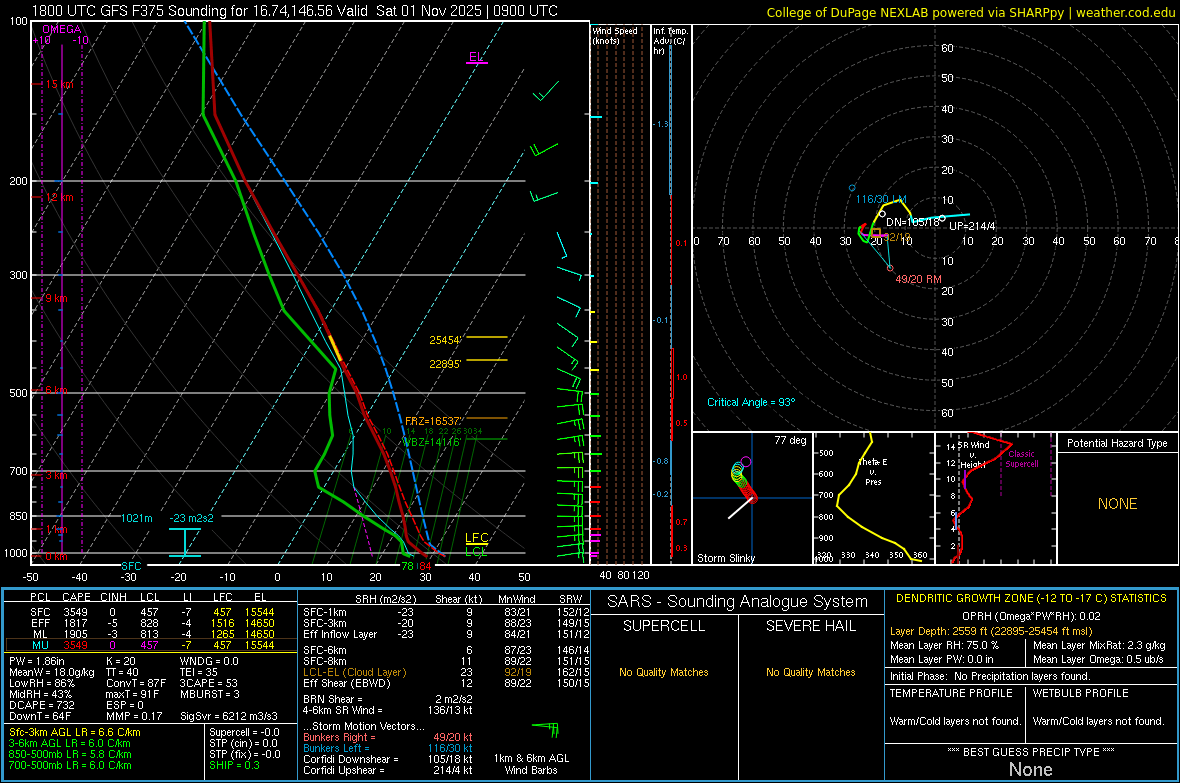Click the Theta-E v. Pres label

872,471
